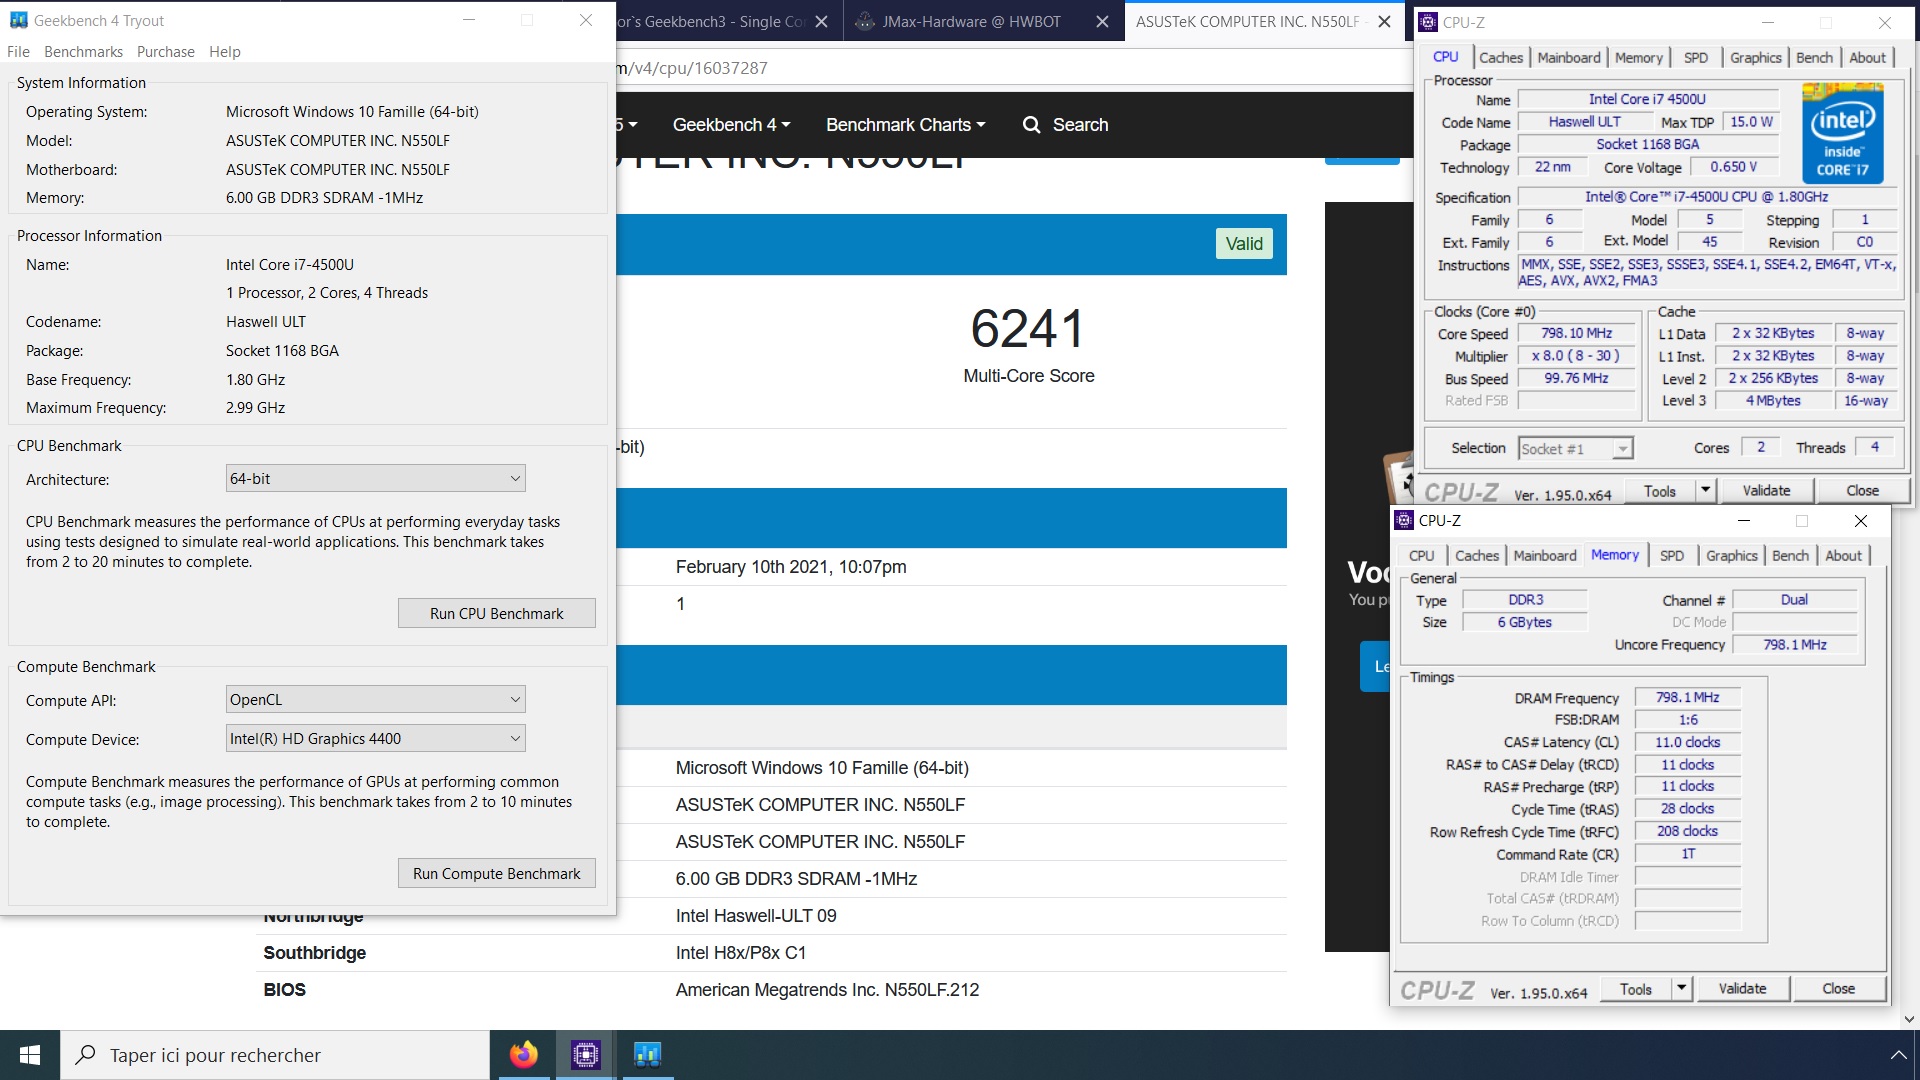Viewport: 1920px width, 1080px height.
Task: Close the Geekbench3 Single Core browser tab
Action: click(821, 22)
